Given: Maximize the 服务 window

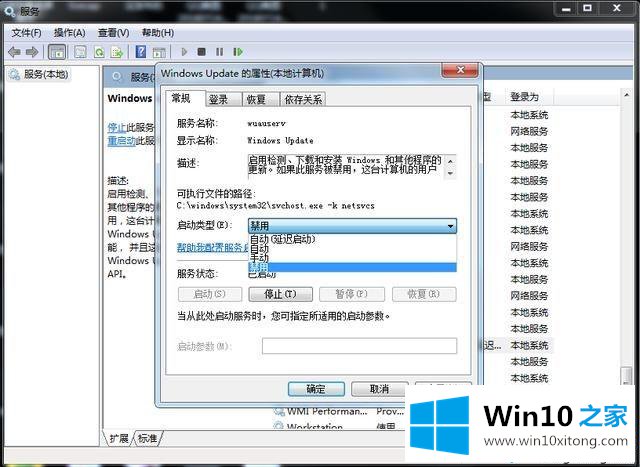Looking at the screenshot, I should (x=588, y=9).
